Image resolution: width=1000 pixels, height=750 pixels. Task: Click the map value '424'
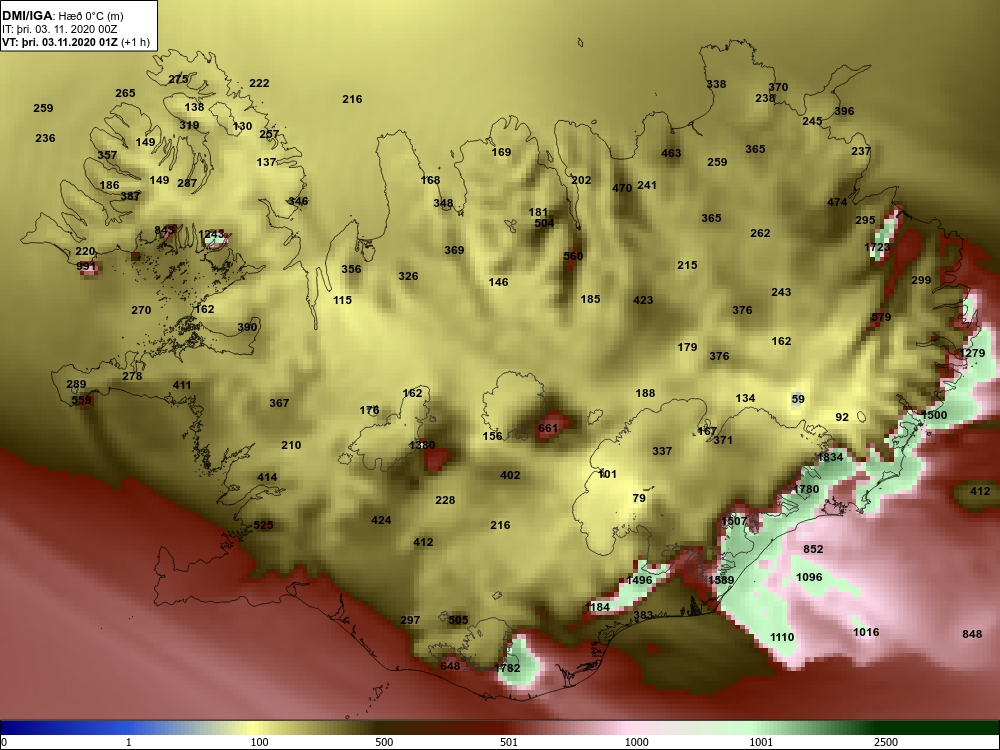click(x=381, y=520)
